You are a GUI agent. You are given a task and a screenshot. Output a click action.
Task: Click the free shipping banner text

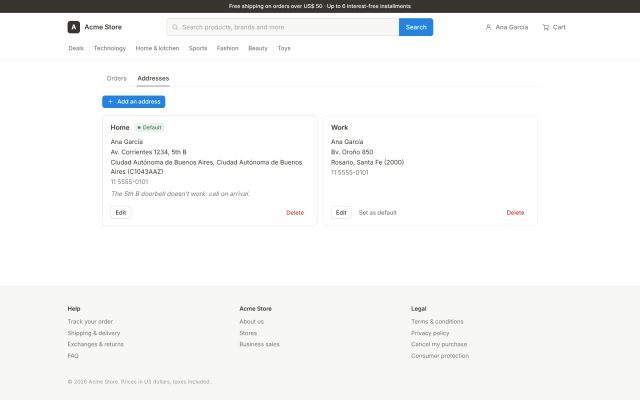[320, 6]
